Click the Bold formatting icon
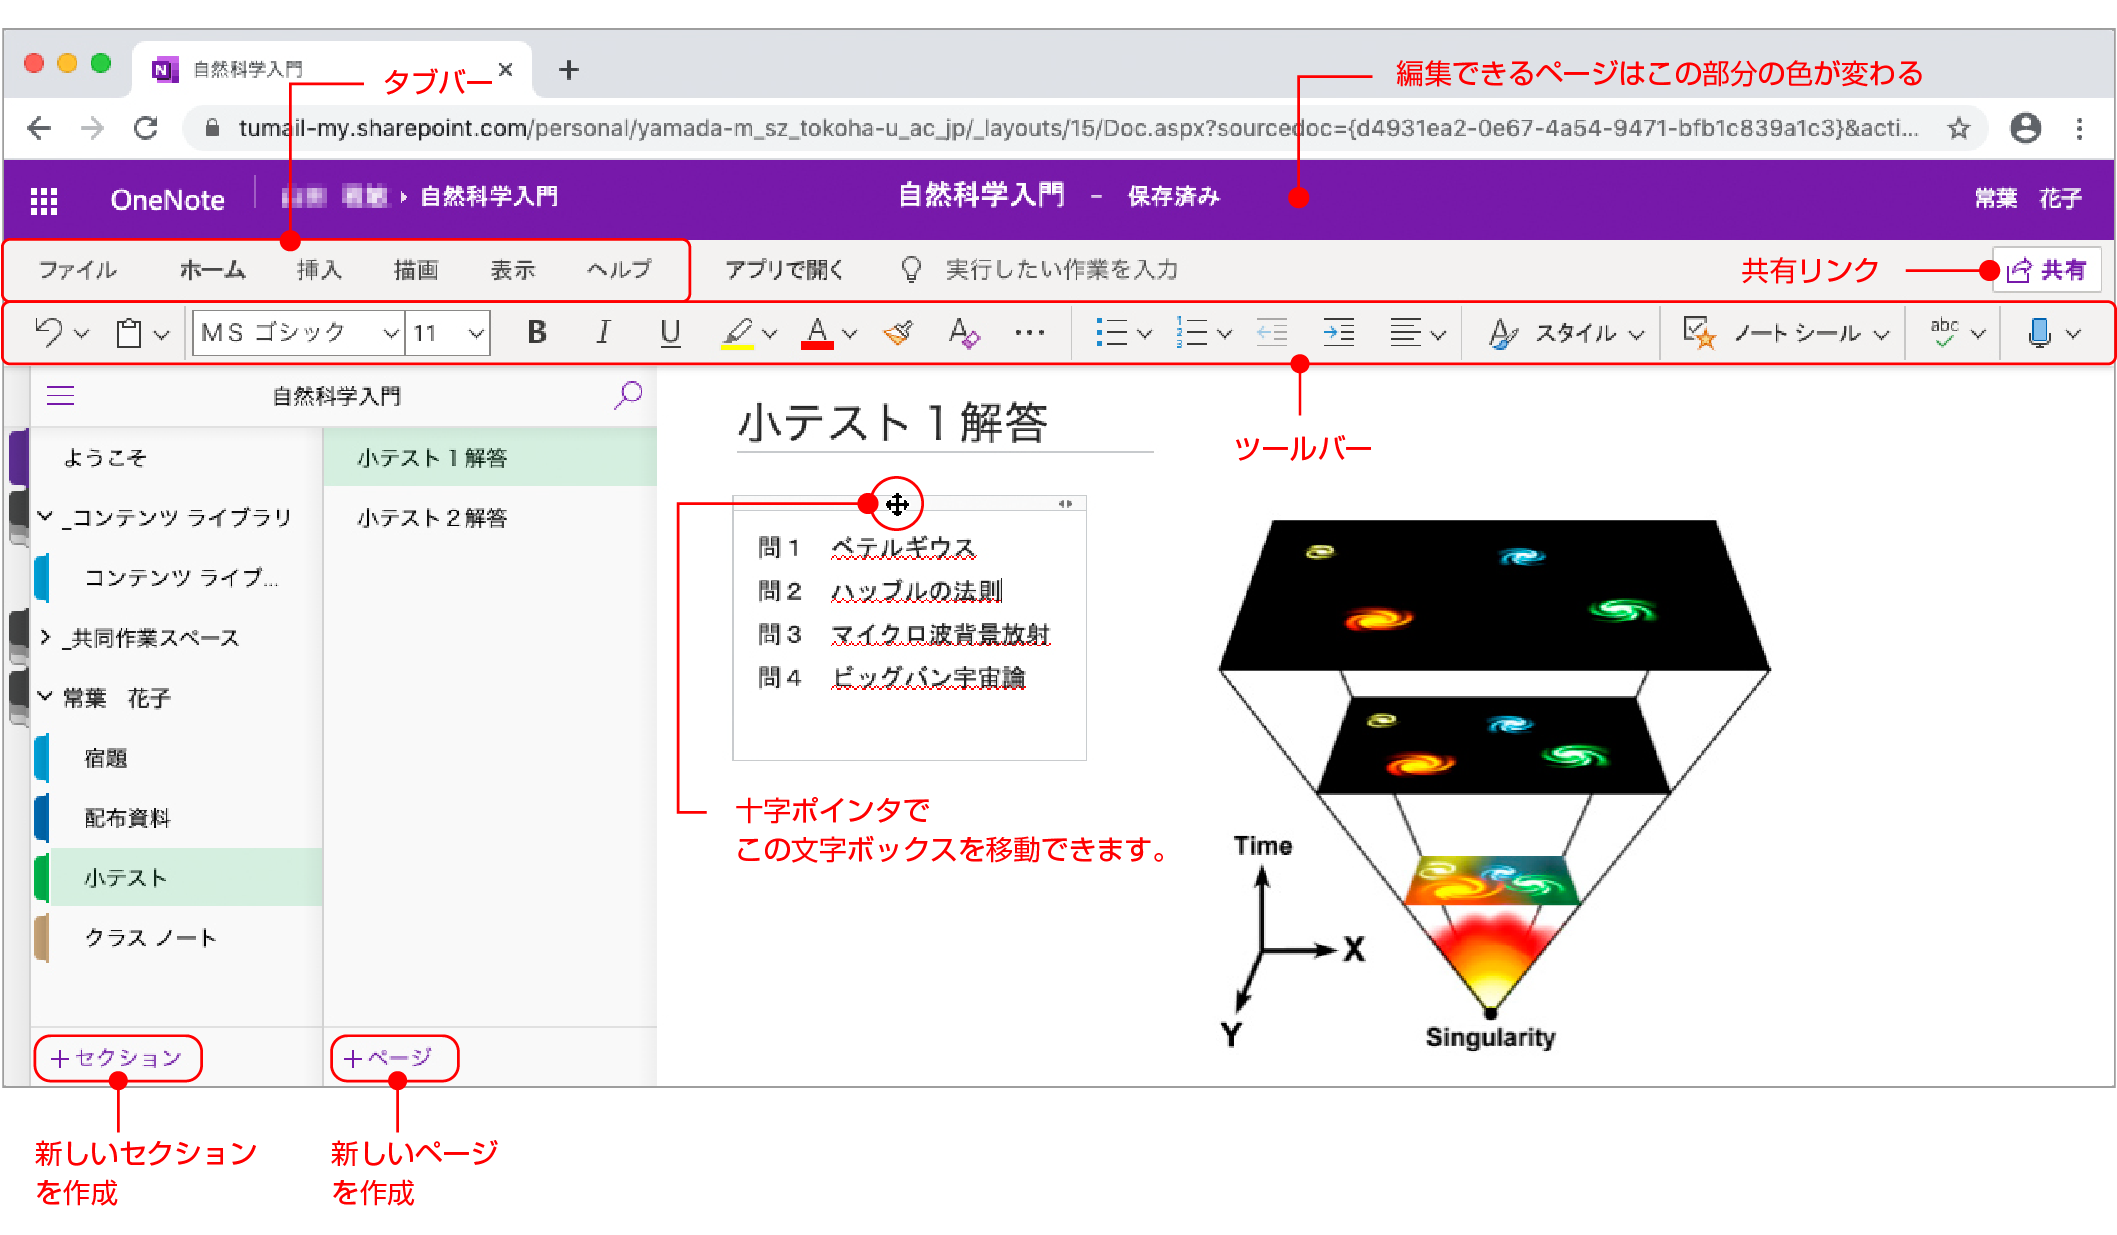Viewport: 2117px width, 1235px height. [x=537, y=332]
